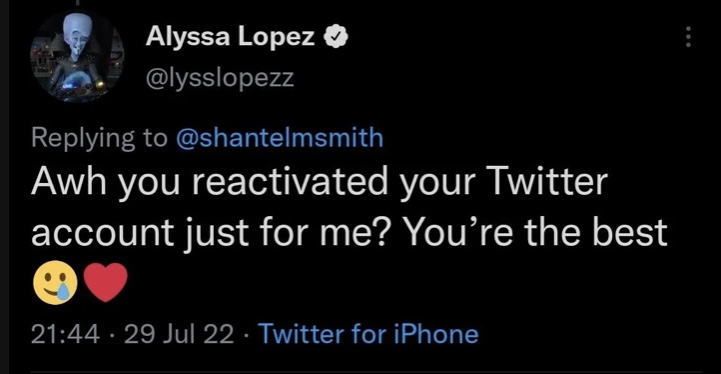Click the word 'Awh' starting the tweet
721x374 pixels.
click(x=70, y=182)
